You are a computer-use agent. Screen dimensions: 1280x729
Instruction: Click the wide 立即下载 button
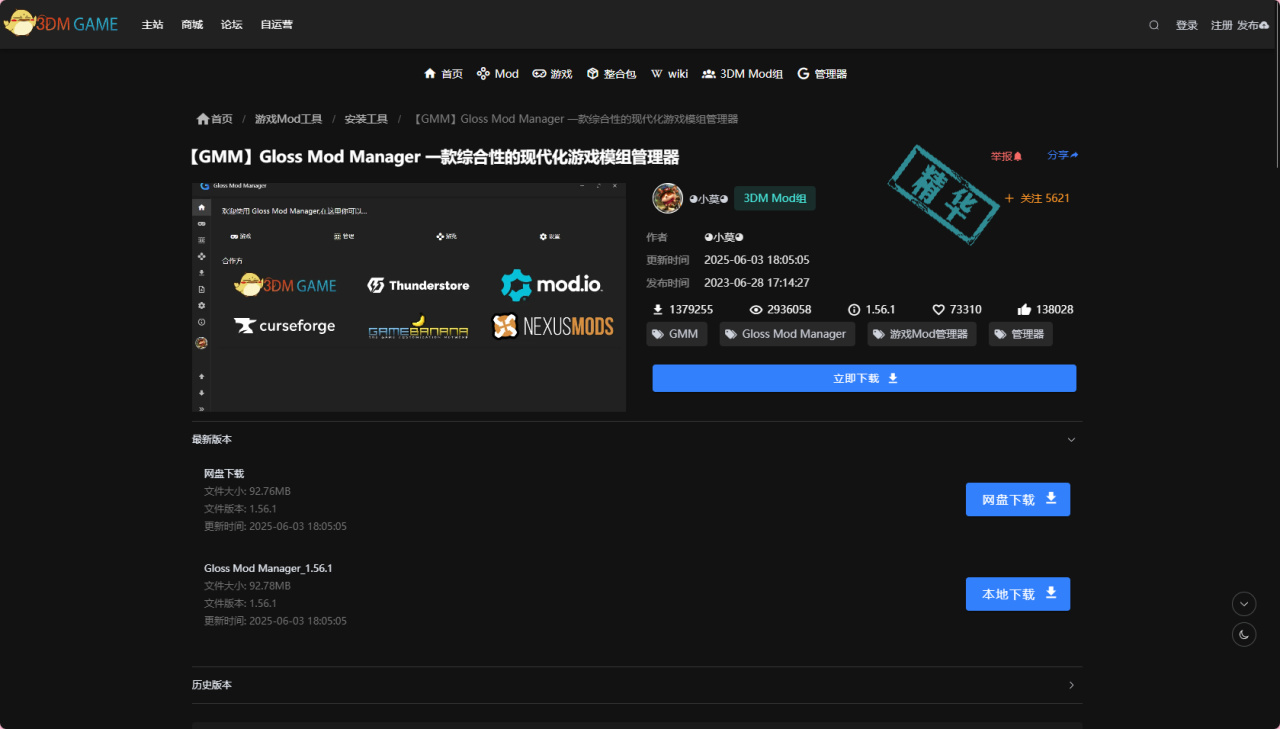coord(864,378)
